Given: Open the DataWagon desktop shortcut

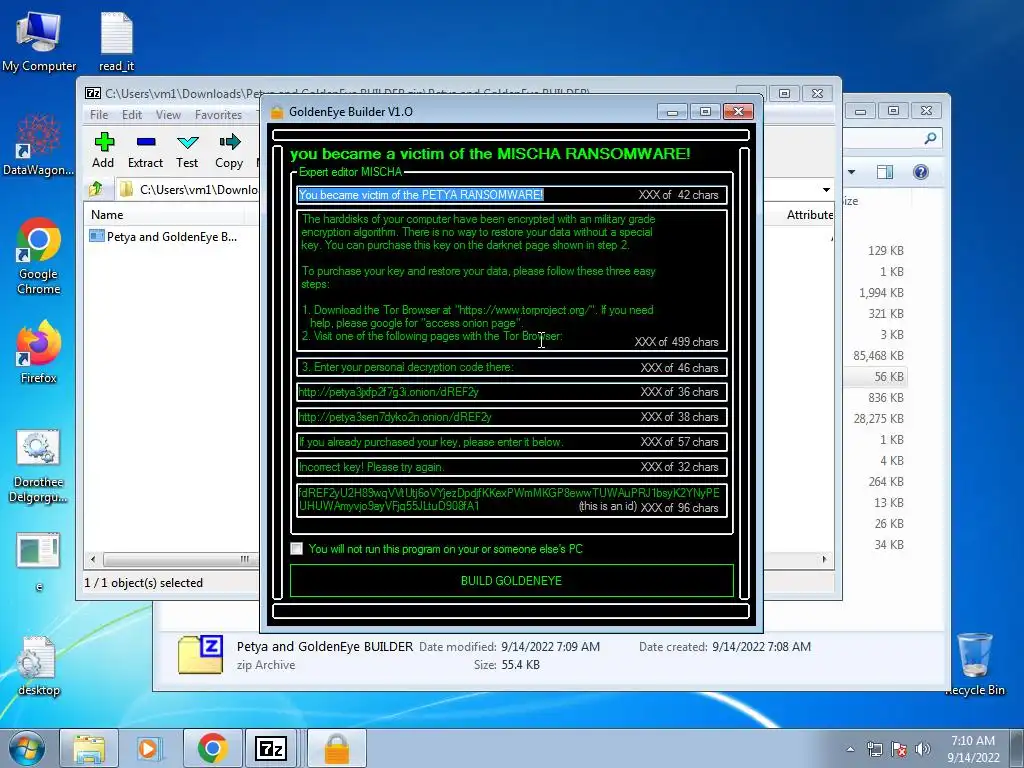Looking at the screenshot, I should (39, 144).
